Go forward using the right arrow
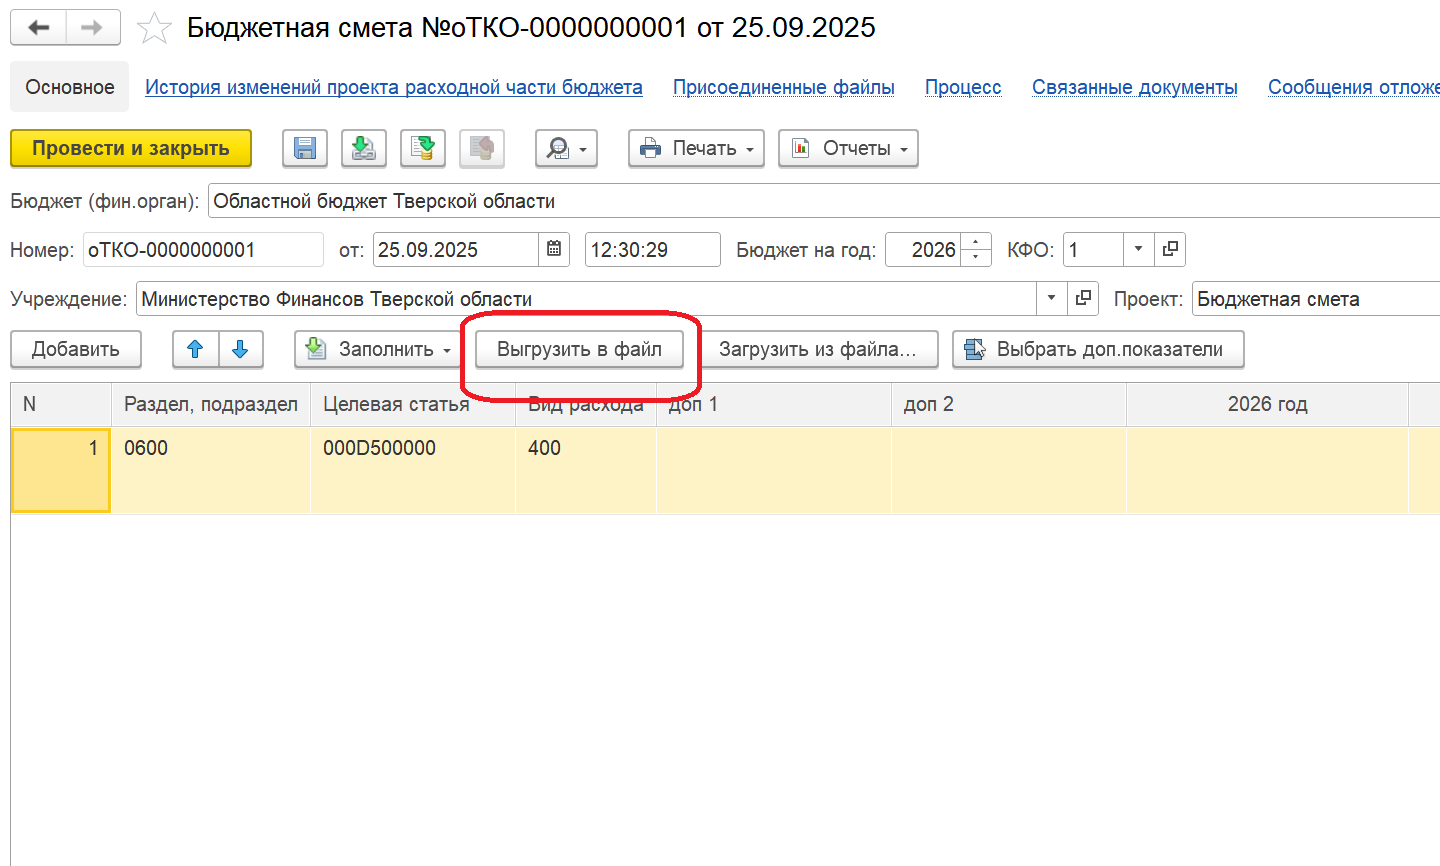This screenshot has width=1440, height=866. coord(92,28)
